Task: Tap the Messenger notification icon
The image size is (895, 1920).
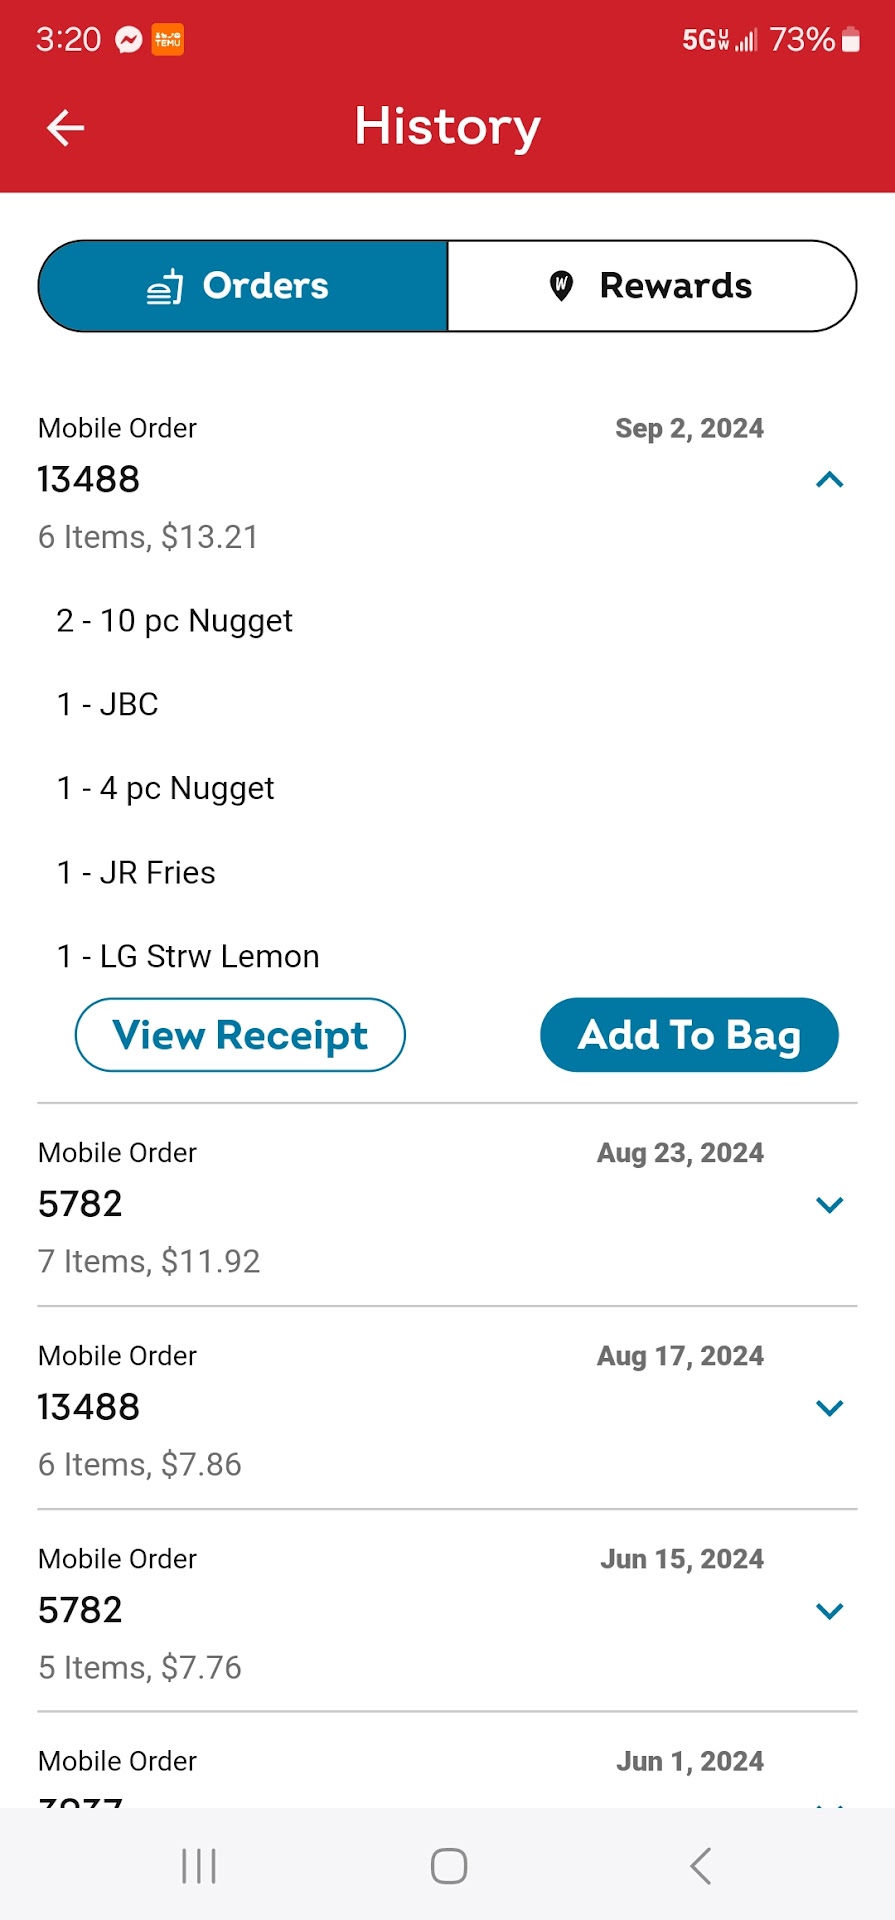Action: pos(129,40)
